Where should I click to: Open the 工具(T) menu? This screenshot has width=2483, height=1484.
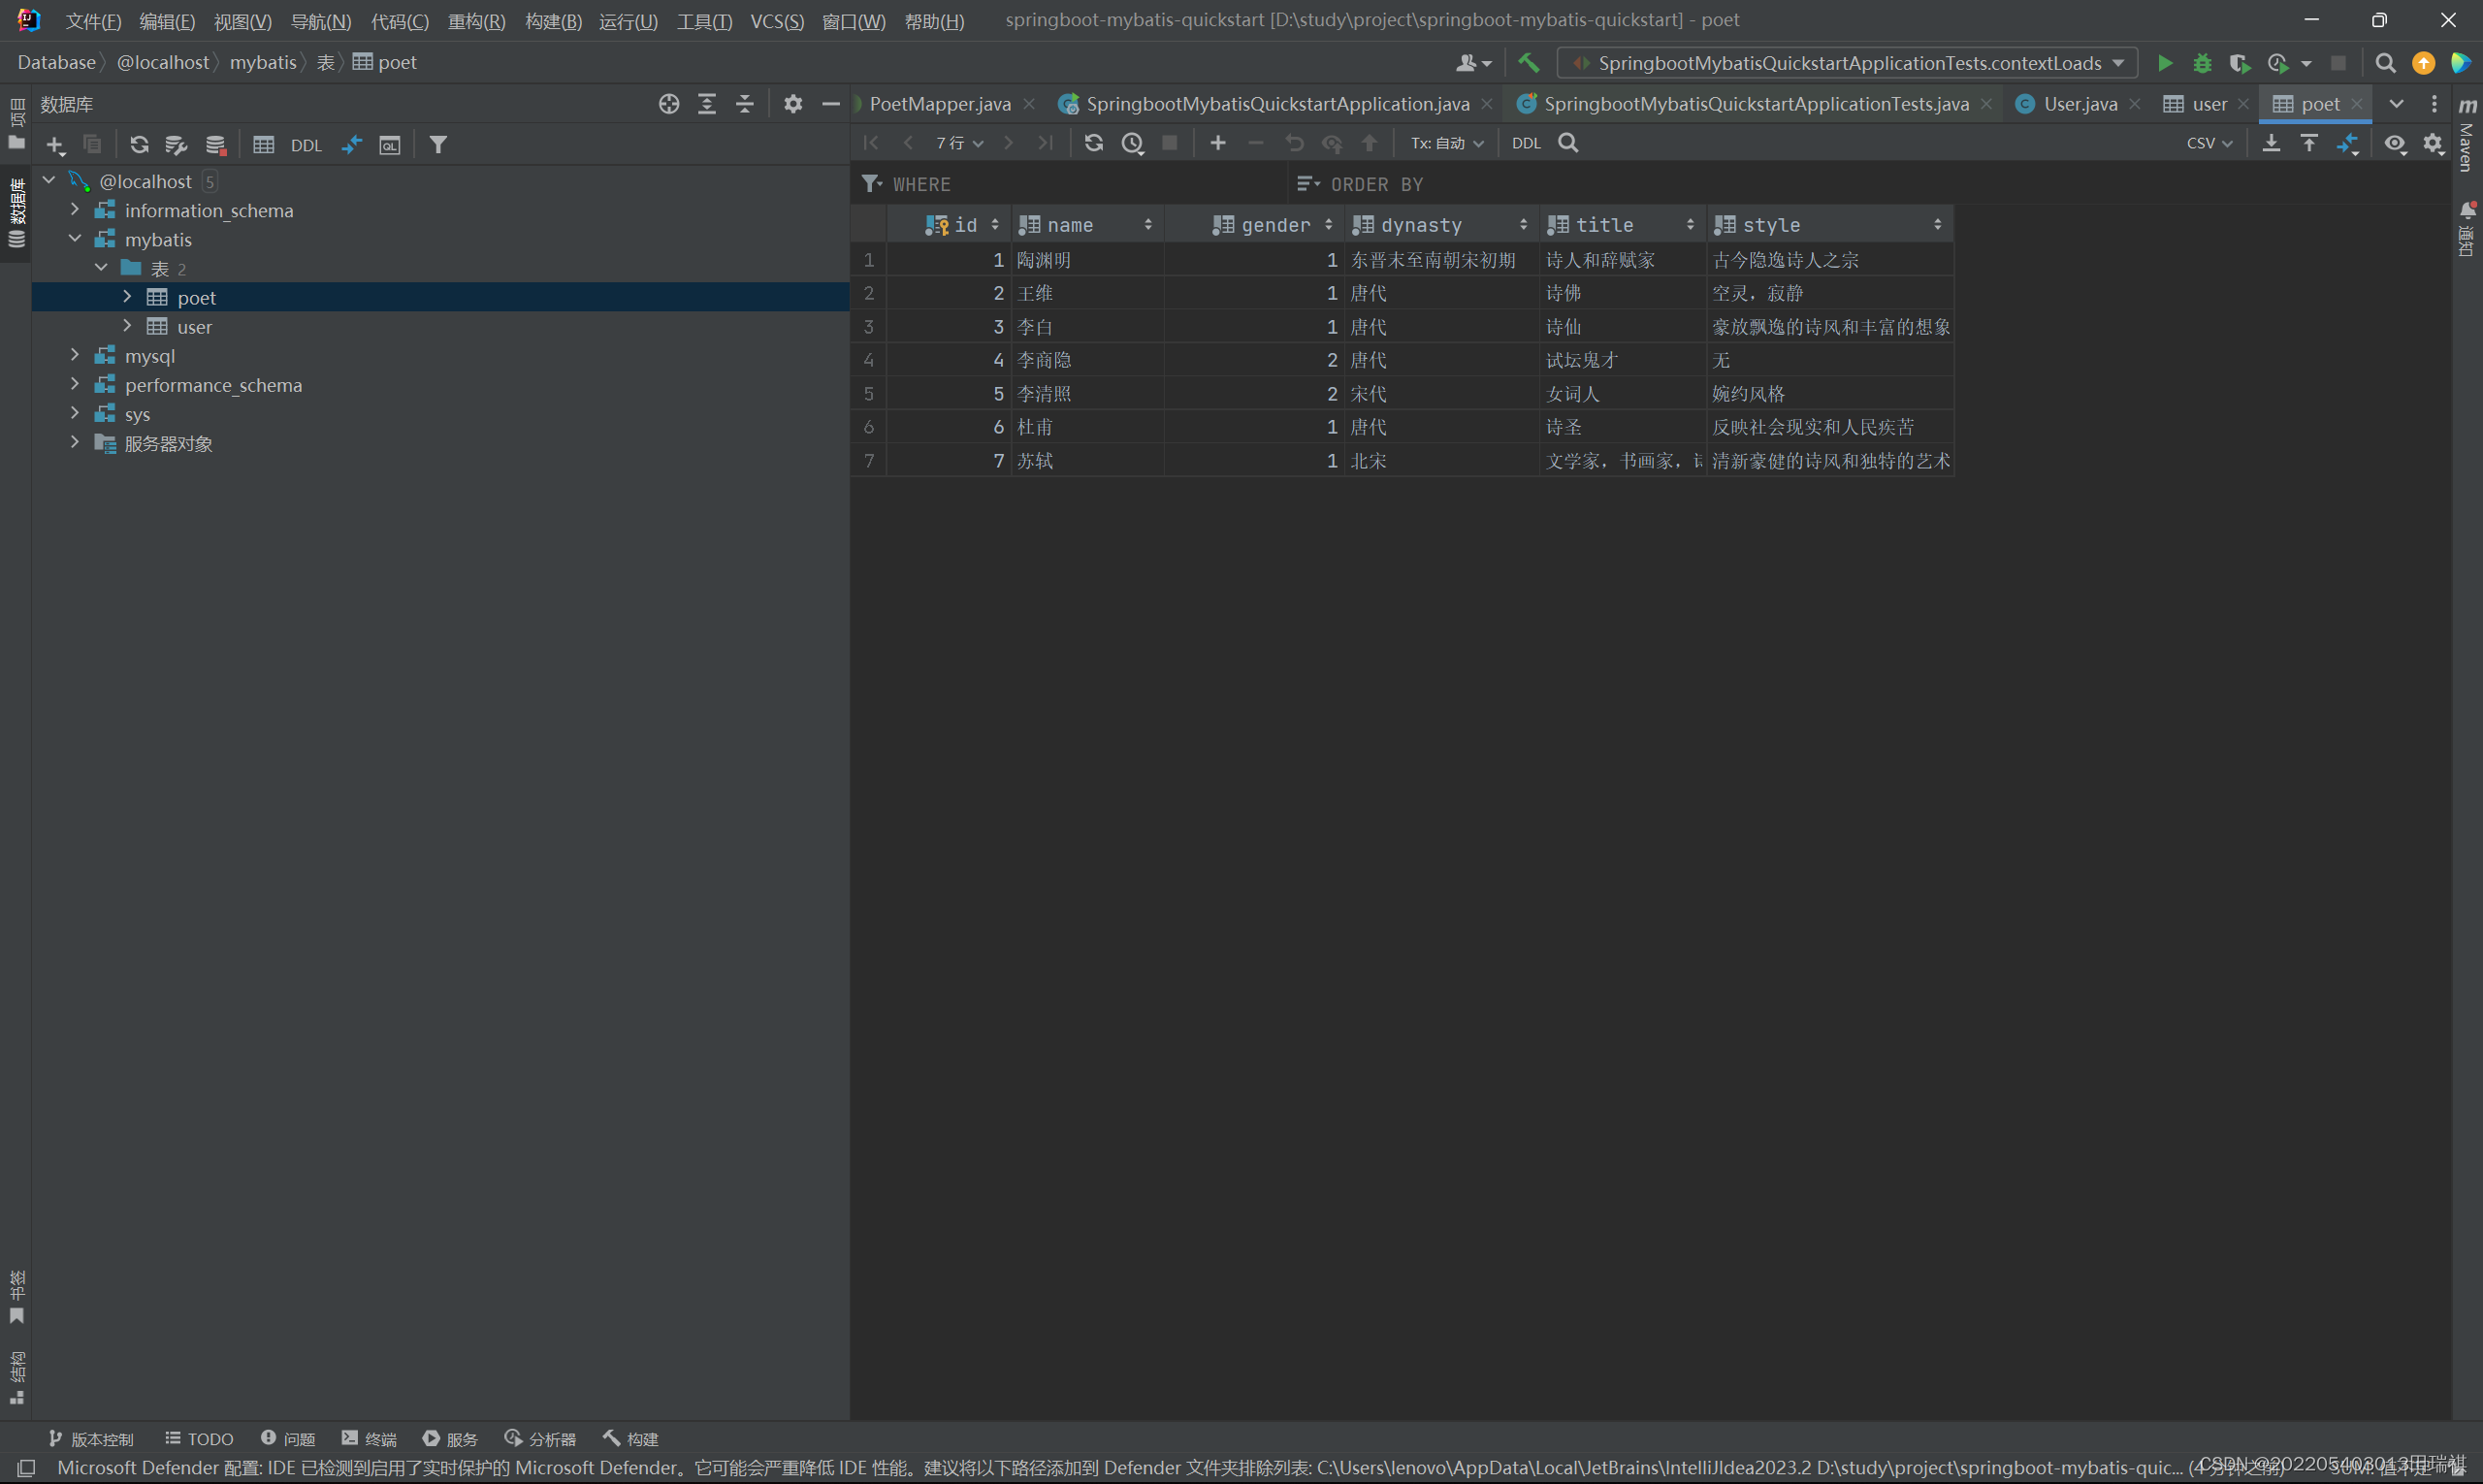704,21
